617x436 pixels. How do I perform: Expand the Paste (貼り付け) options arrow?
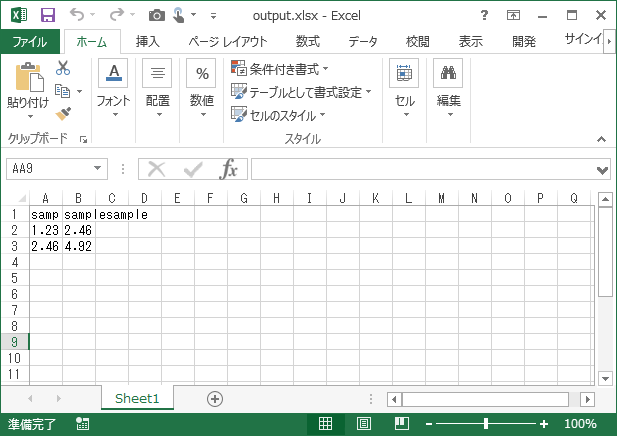[x=30, y=116]
